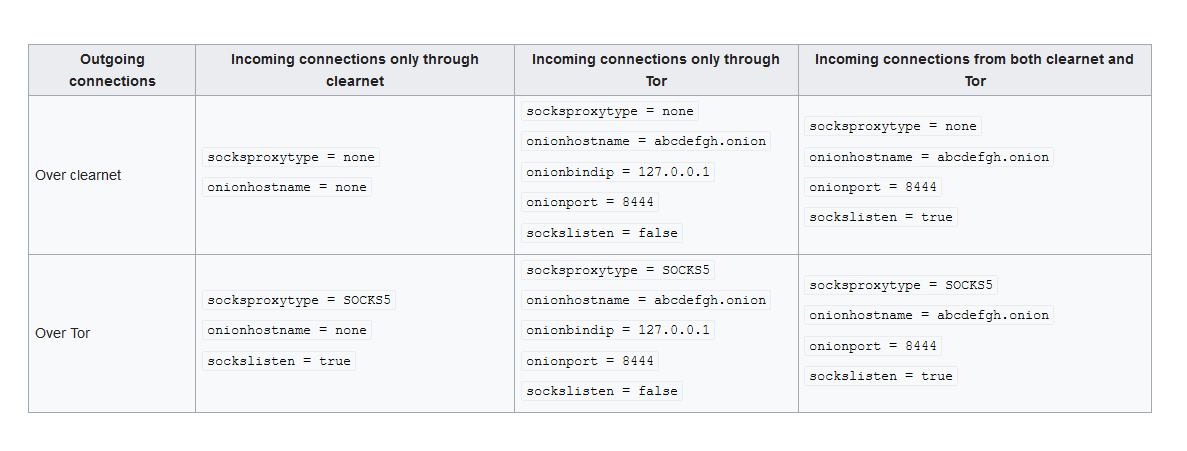Click "onionbindip = 127.0.0.1" in the Over clearnet row
Screen dimensions: 1187x451
(618, 172)
